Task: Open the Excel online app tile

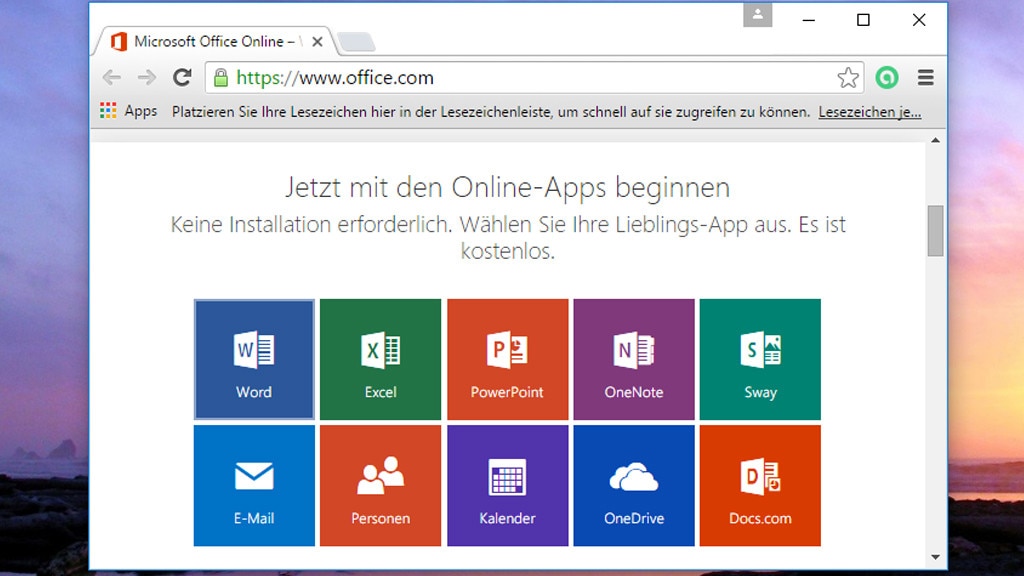Action: point(381,359)
